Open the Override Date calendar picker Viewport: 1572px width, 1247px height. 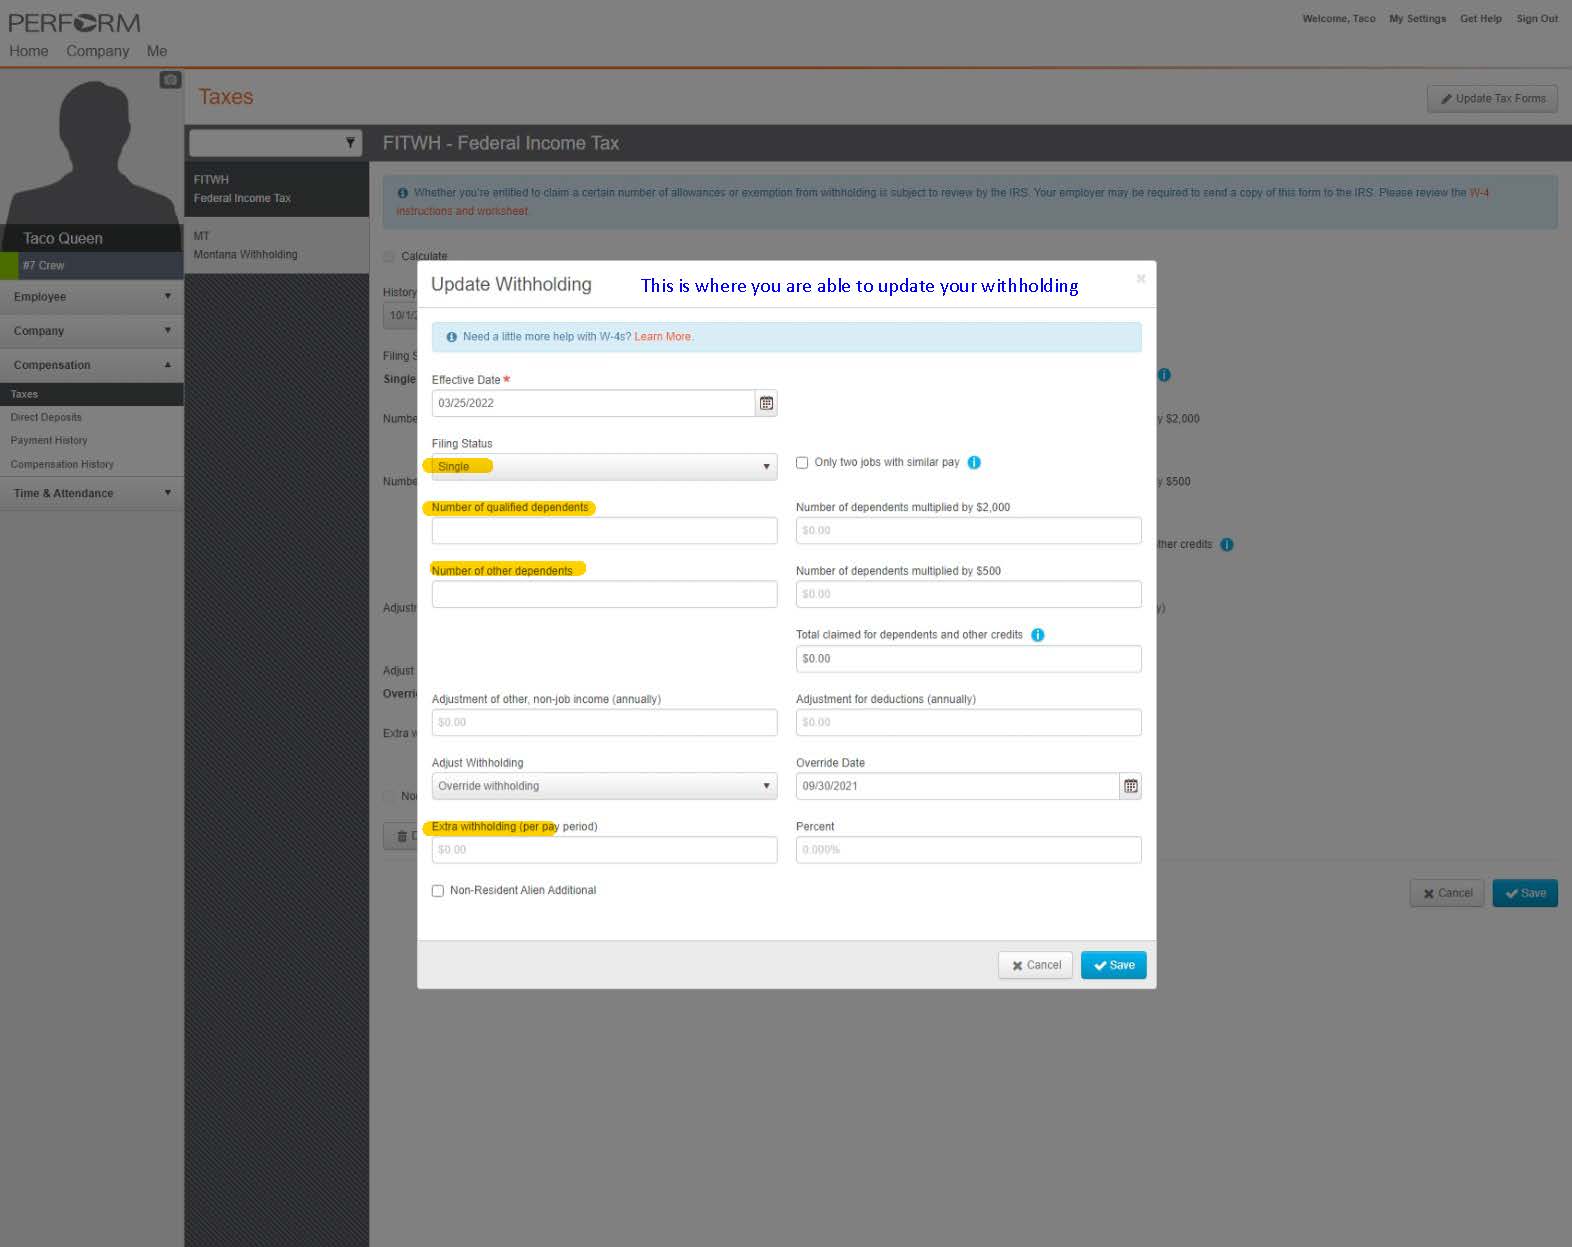(1130, 786)
